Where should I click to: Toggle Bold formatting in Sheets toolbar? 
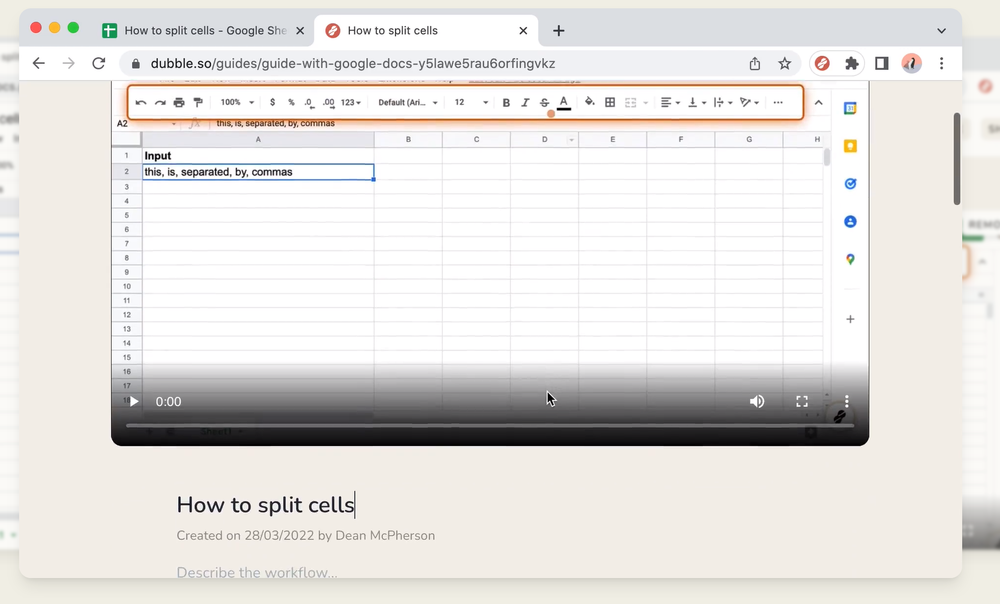(506, 103)
